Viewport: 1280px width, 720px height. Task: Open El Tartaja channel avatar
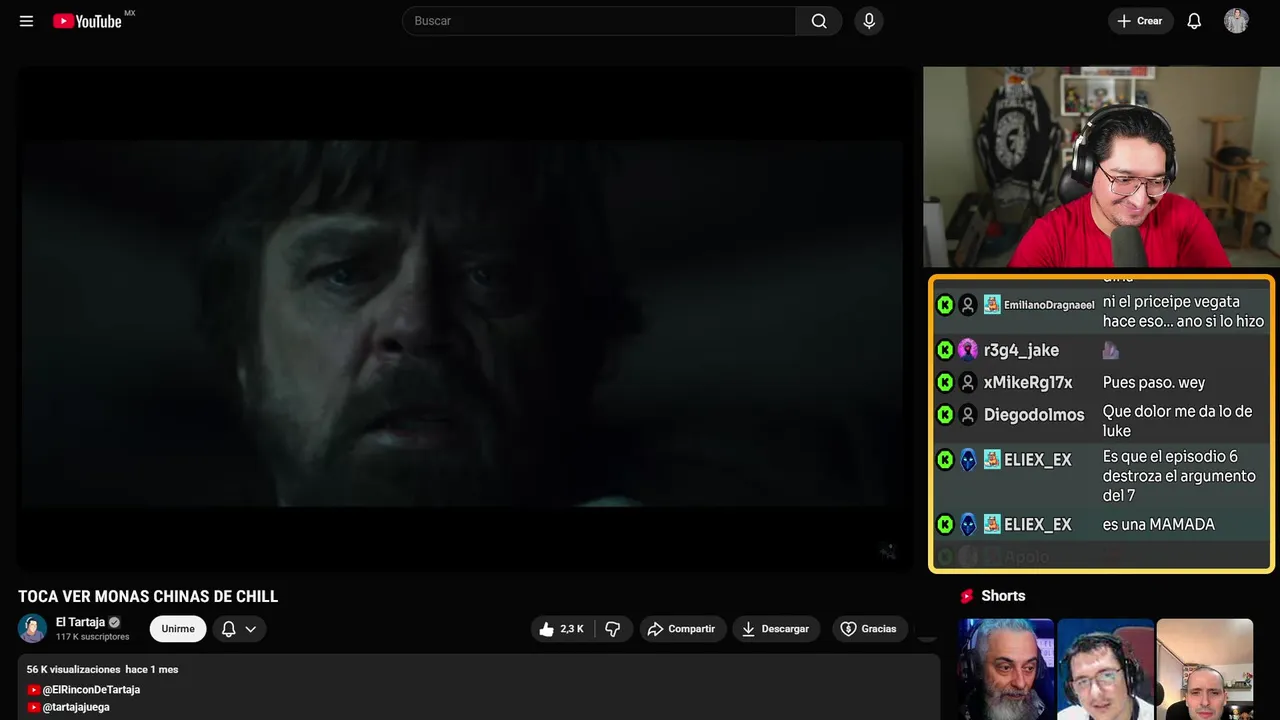32,628
